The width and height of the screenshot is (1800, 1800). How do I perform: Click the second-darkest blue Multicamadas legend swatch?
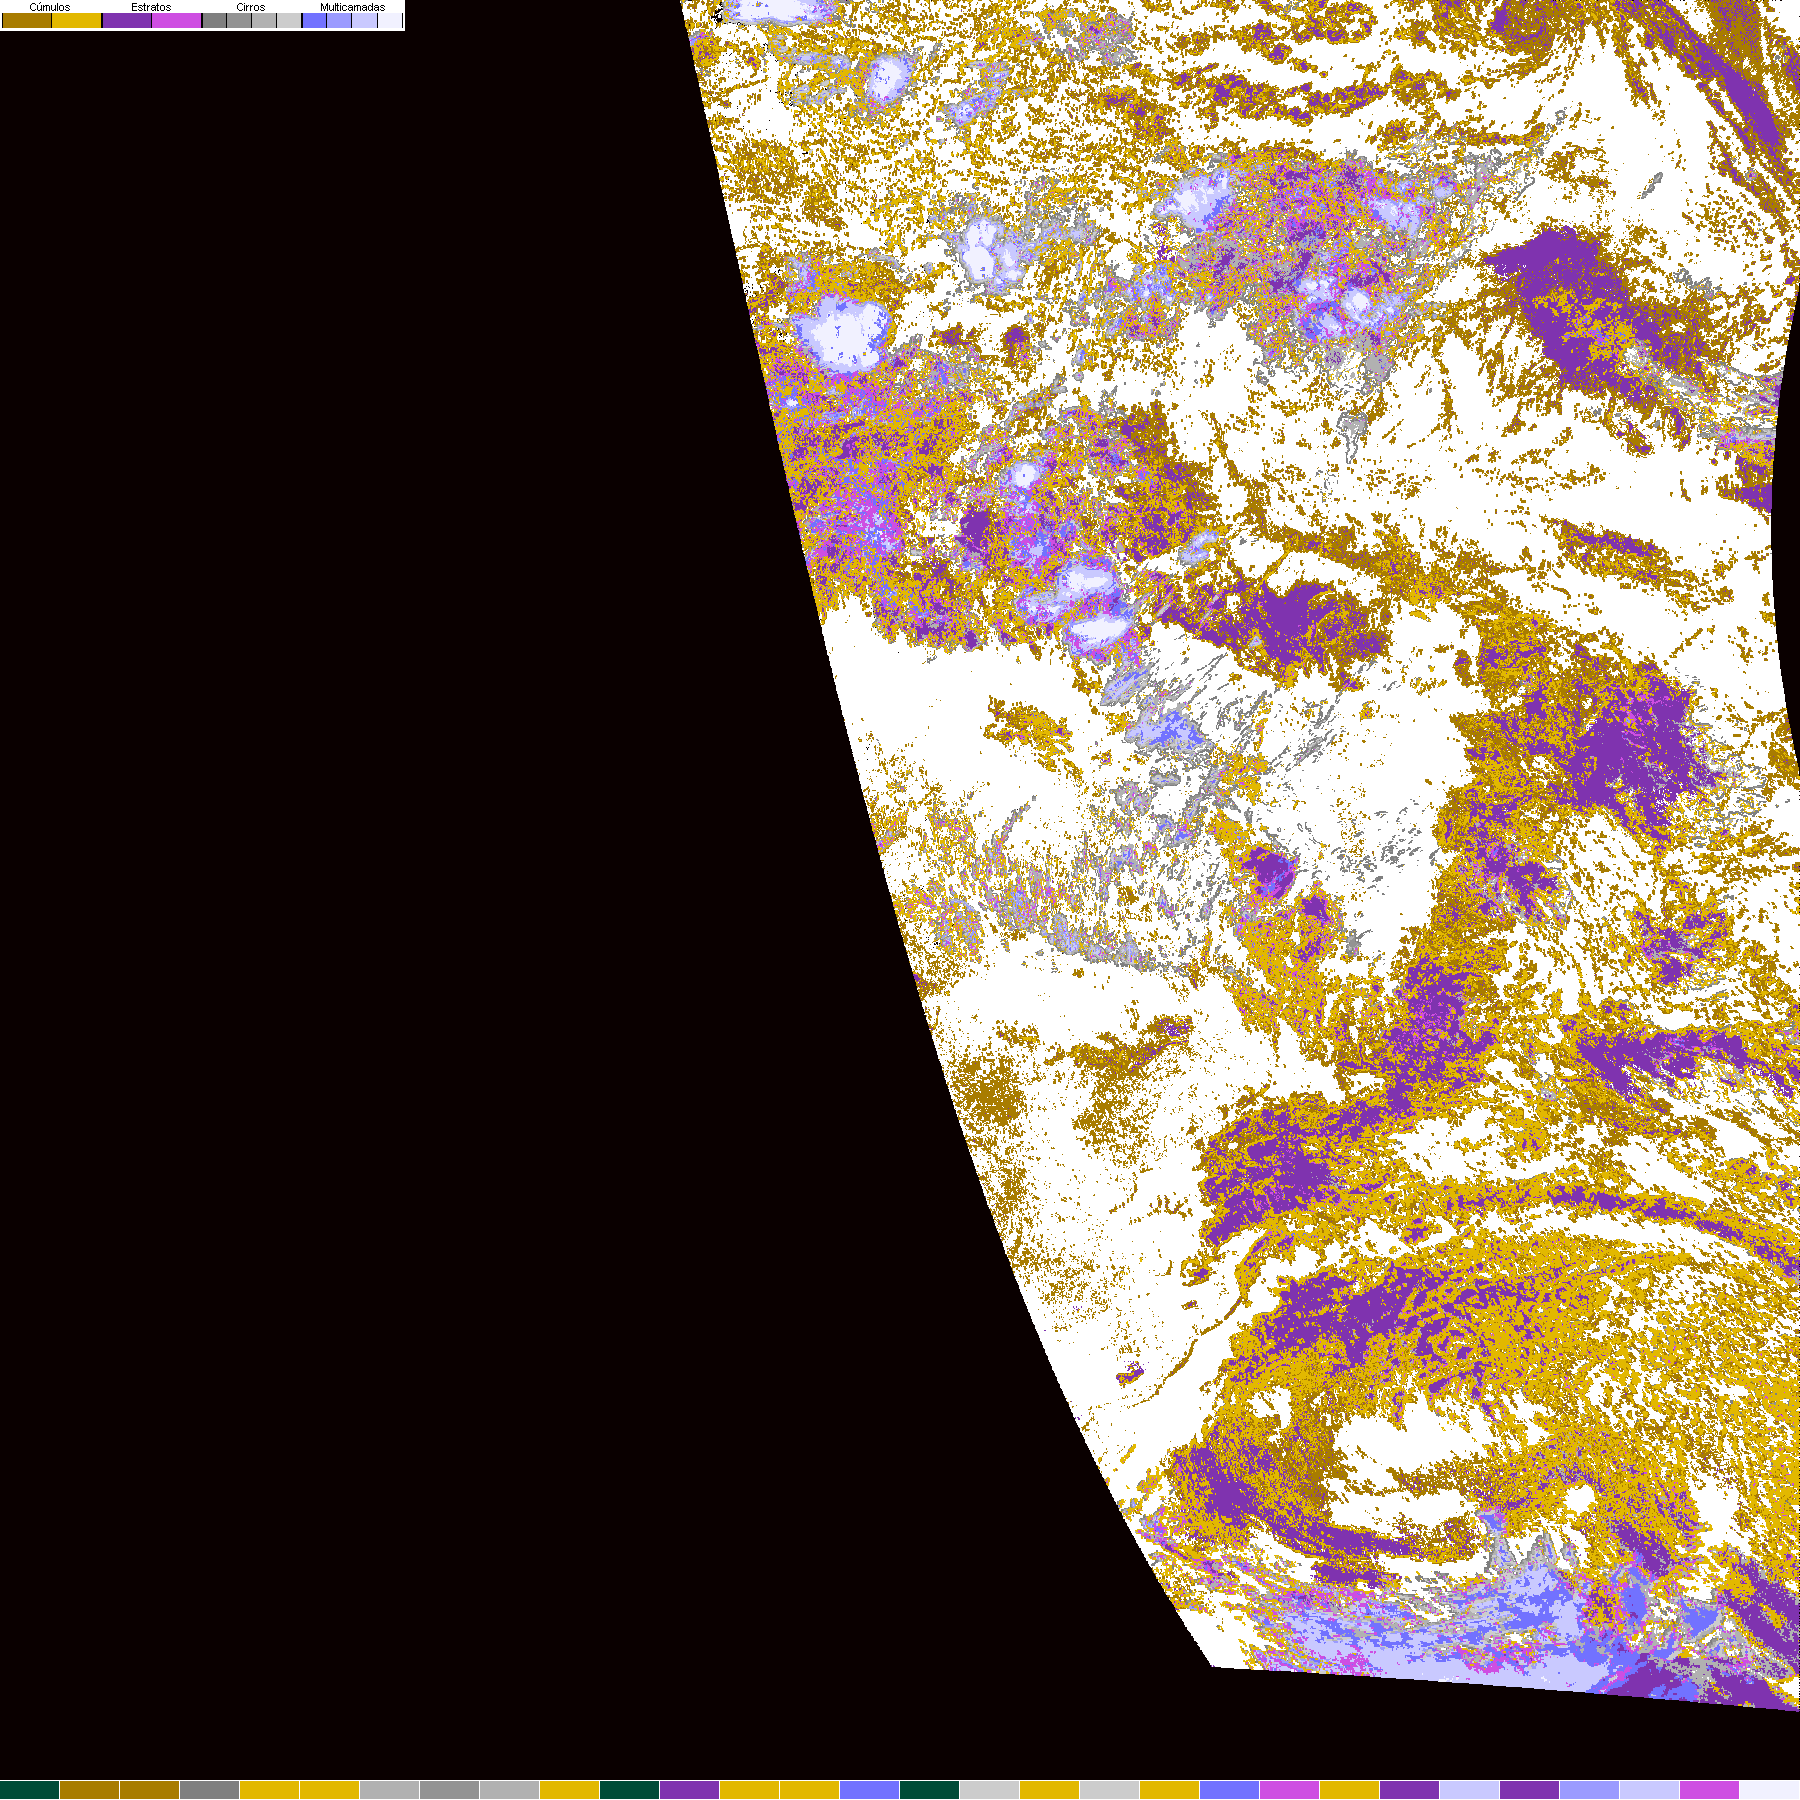pos(339,20)
